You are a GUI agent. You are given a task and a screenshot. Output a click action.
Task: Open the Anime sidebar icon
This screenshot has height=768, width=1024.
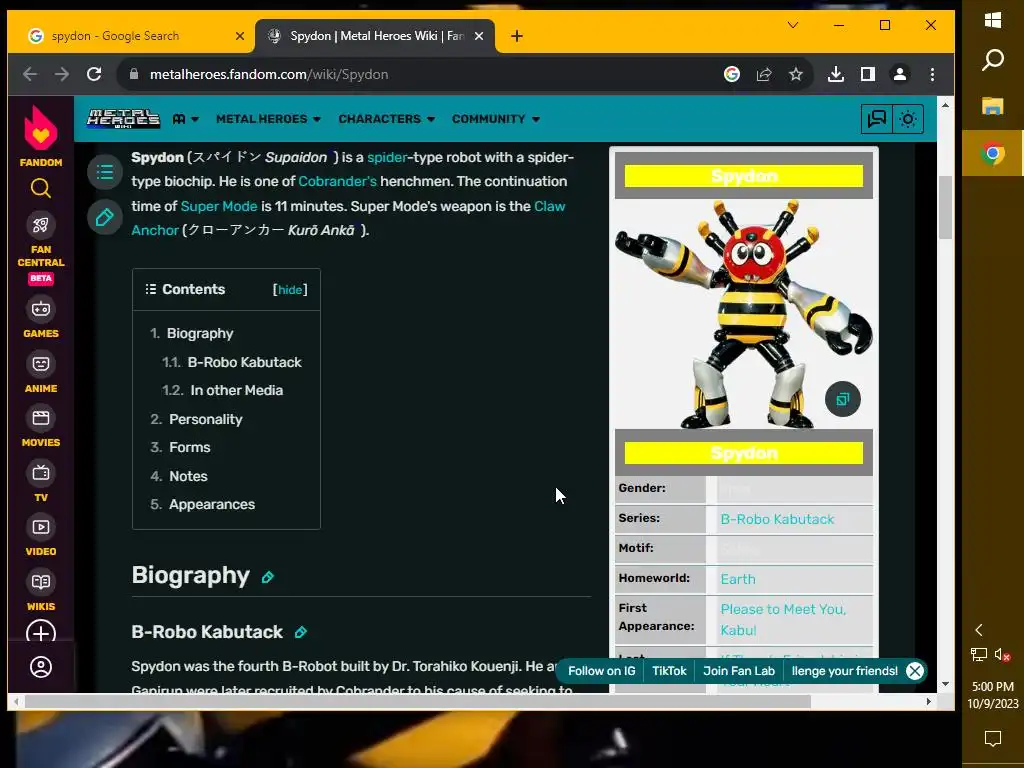40,364
